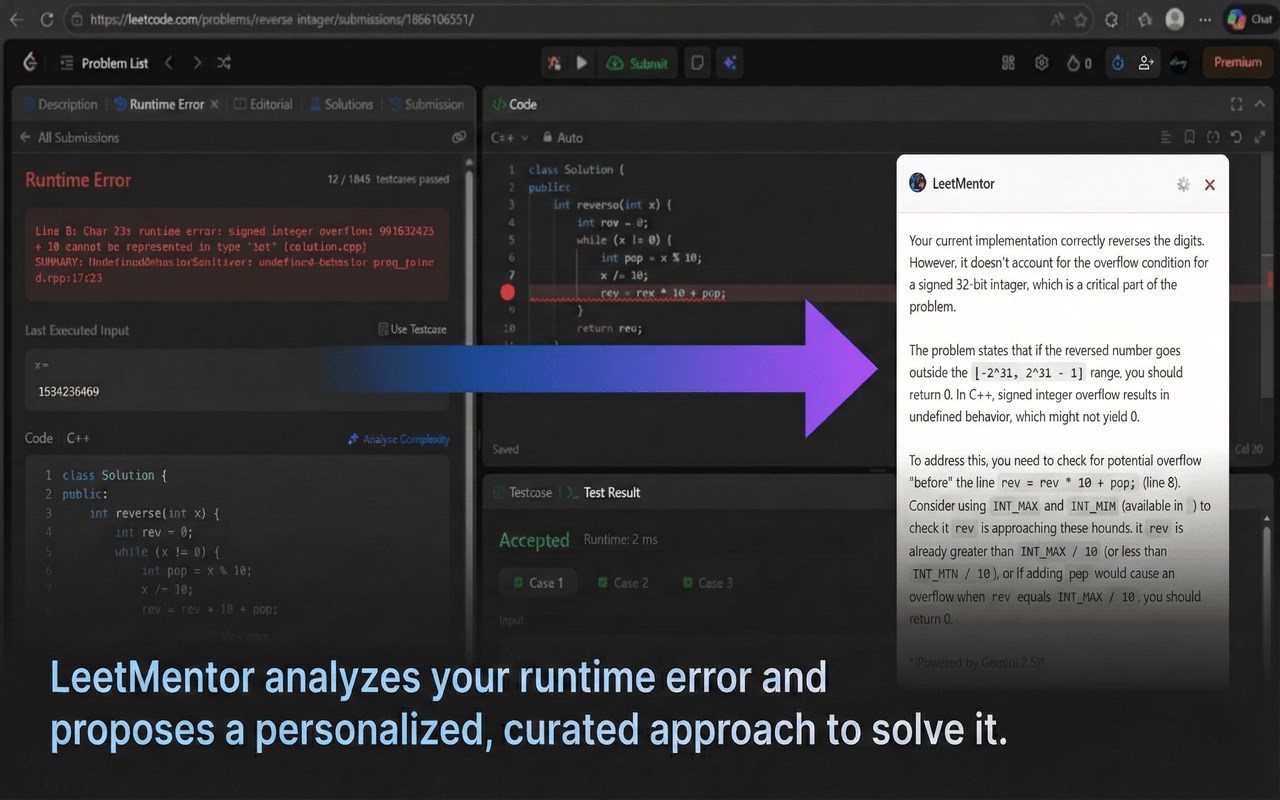Select the Test Result tab

click(604, 492)
